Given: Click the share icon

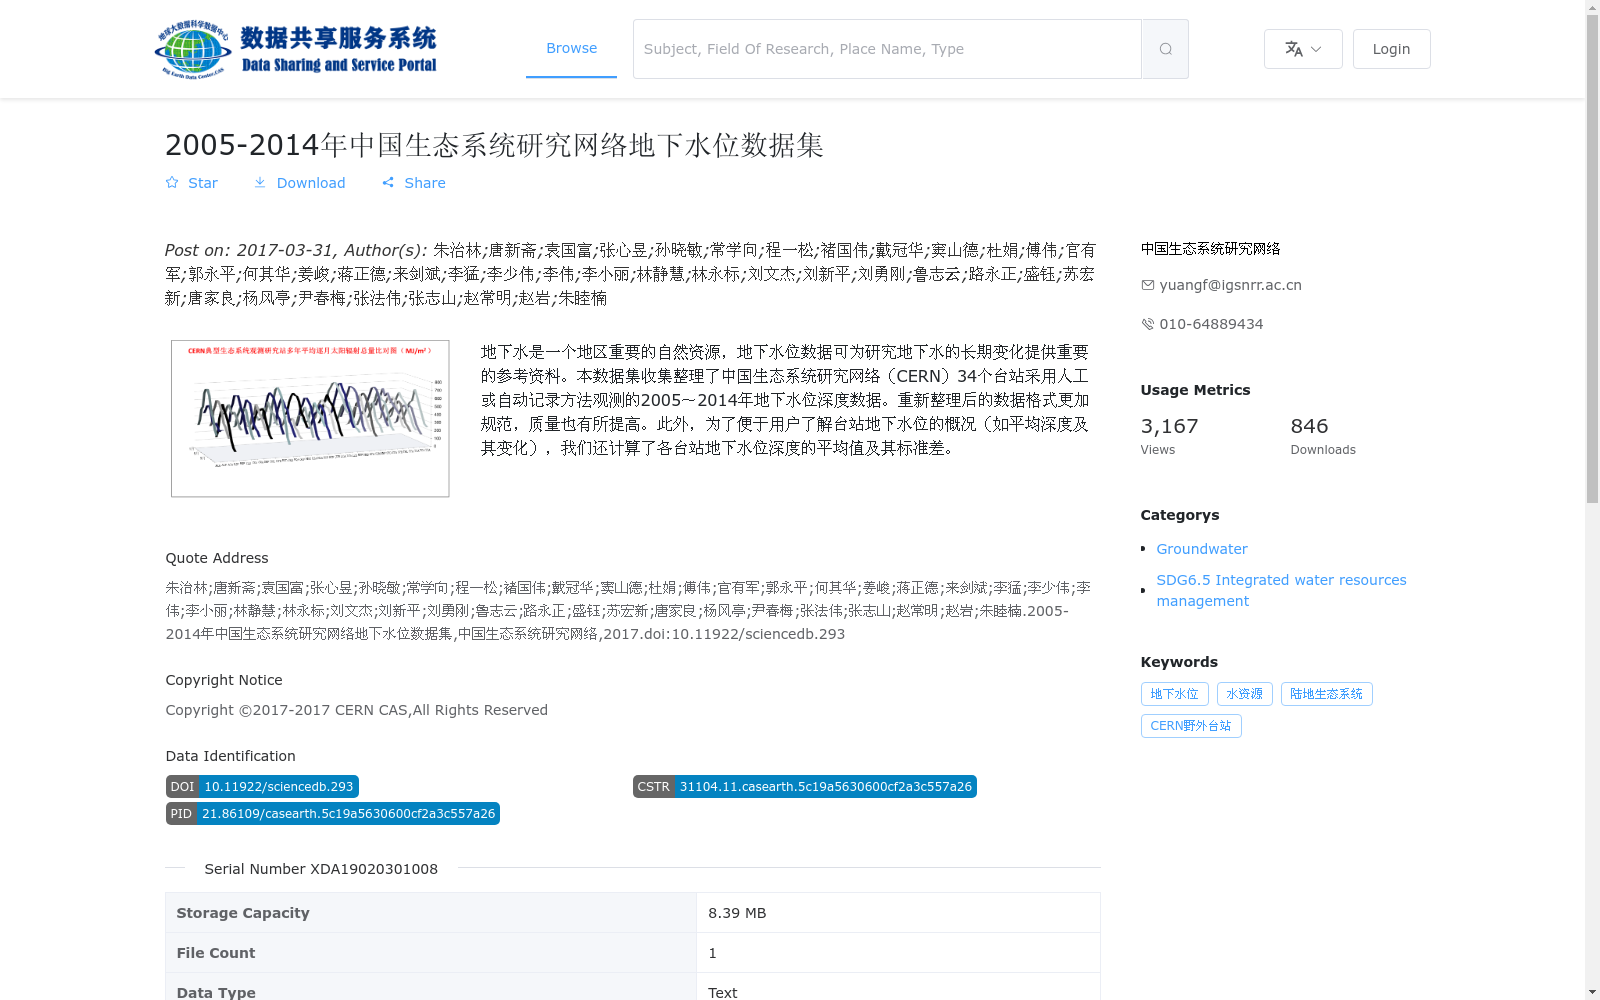Looking at the screenshot, I should (x=388, y=183).
